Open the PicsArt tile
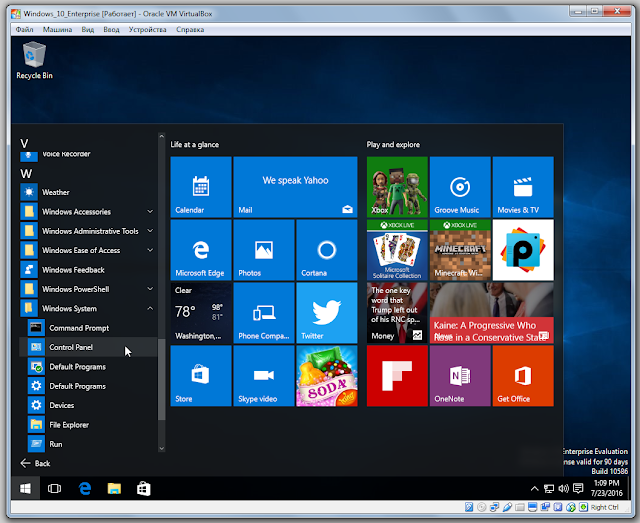 coord(523,250)
